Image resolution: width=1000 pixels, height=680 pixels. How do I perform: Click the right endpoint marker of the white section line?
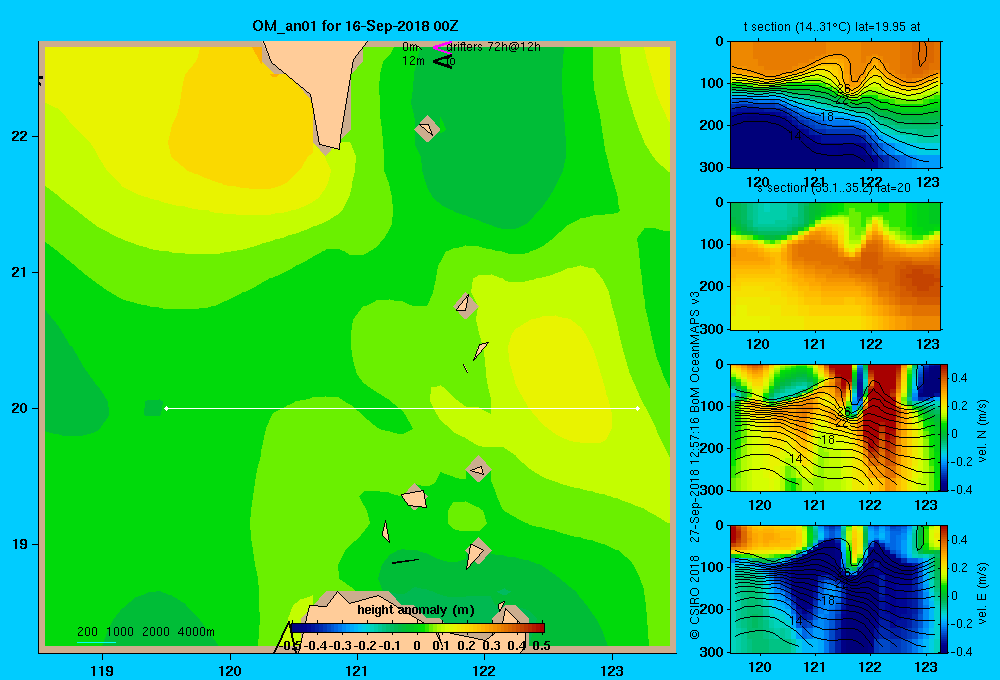pyautogui.click(x=638, y=408)
